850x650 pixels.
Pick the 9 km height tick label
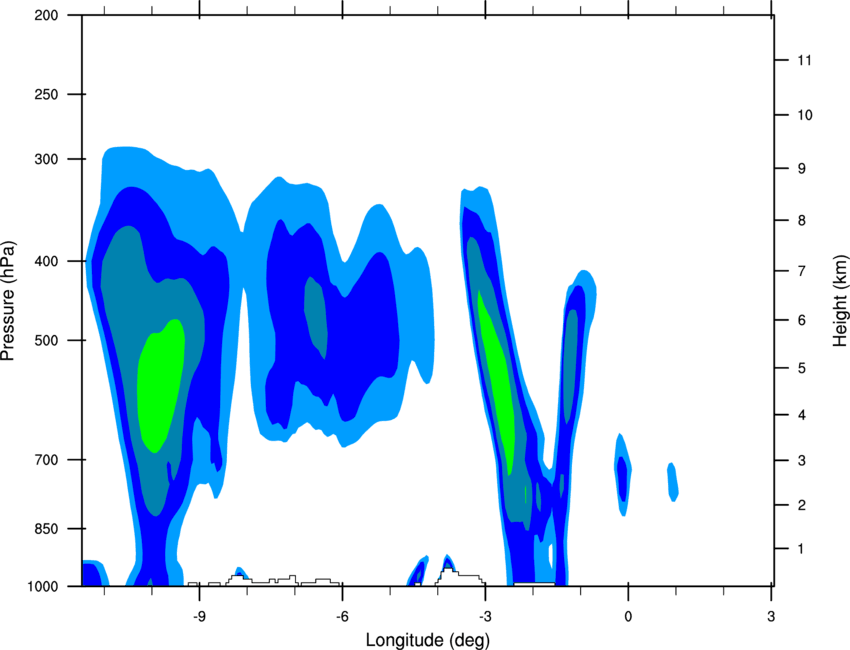click(802, 169)
